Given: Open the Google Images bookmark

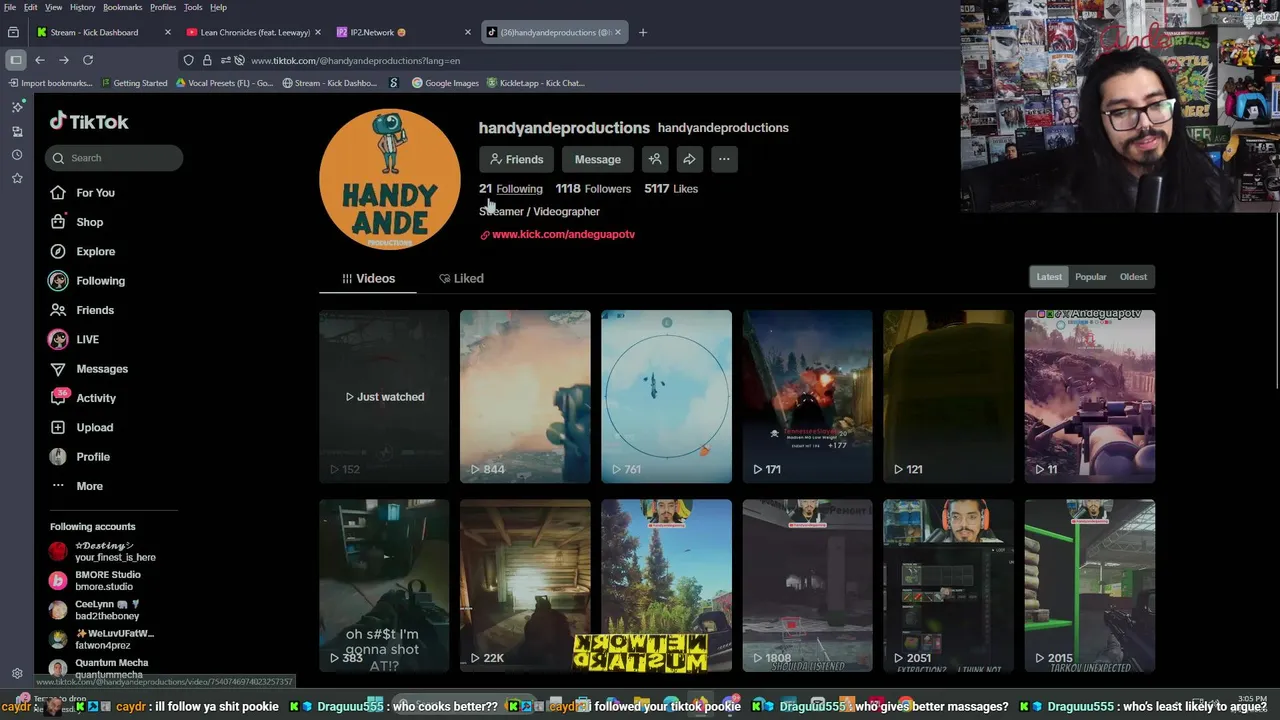Looking at the screenshot, I should (445, 83).
